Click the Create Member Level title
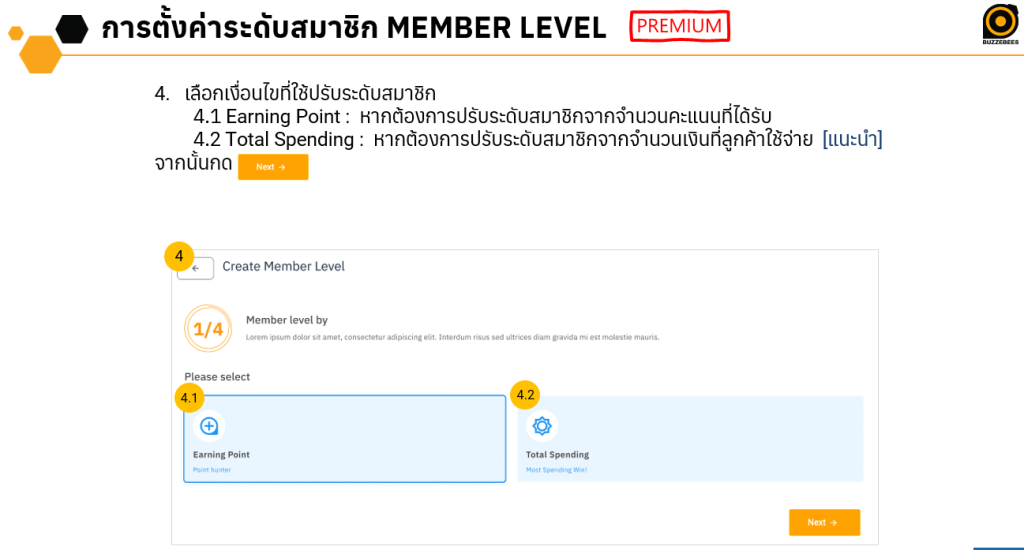 pos(283,267)
